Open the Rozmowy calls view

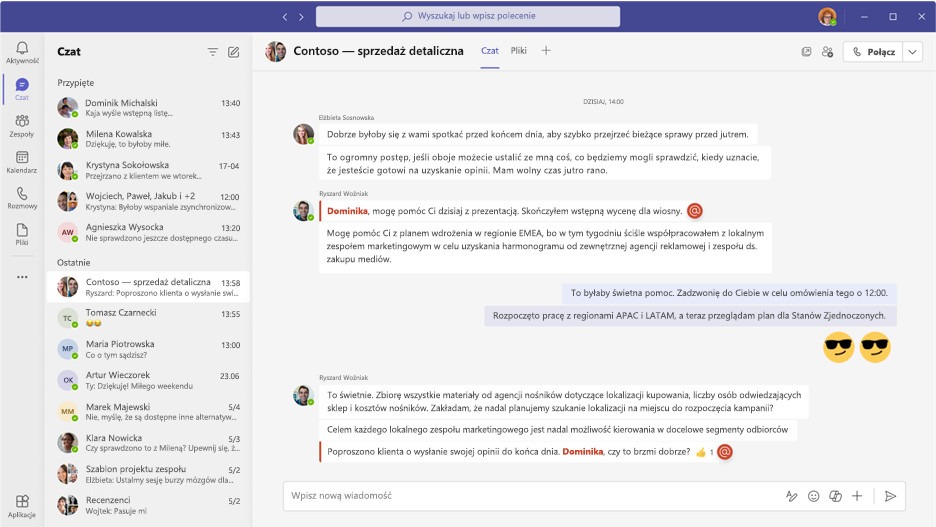point(22,198)
